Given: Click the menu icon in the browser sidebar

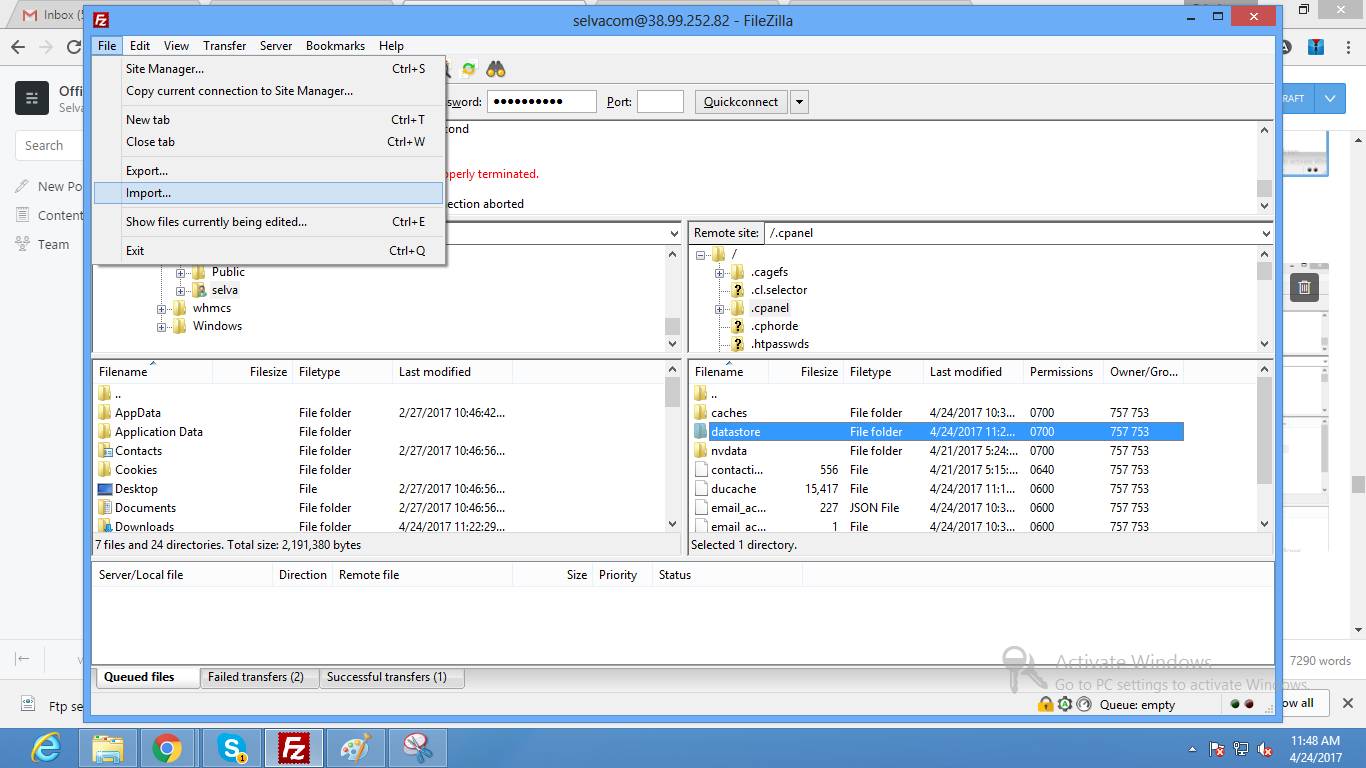Looking at the screenshot, I should pos(32,98).
